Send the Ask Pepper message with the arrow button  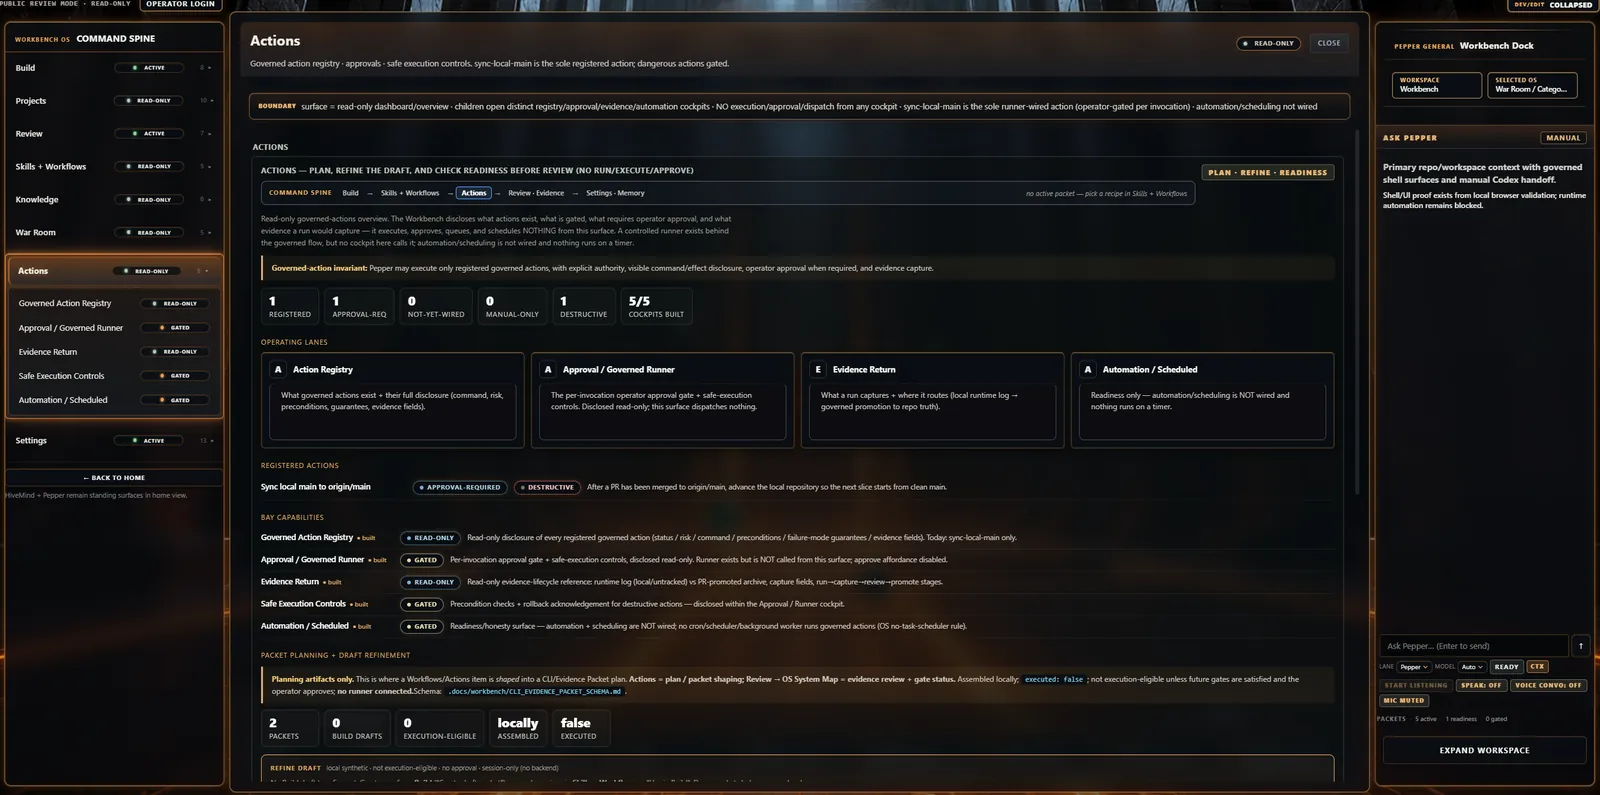point(1580,646)
